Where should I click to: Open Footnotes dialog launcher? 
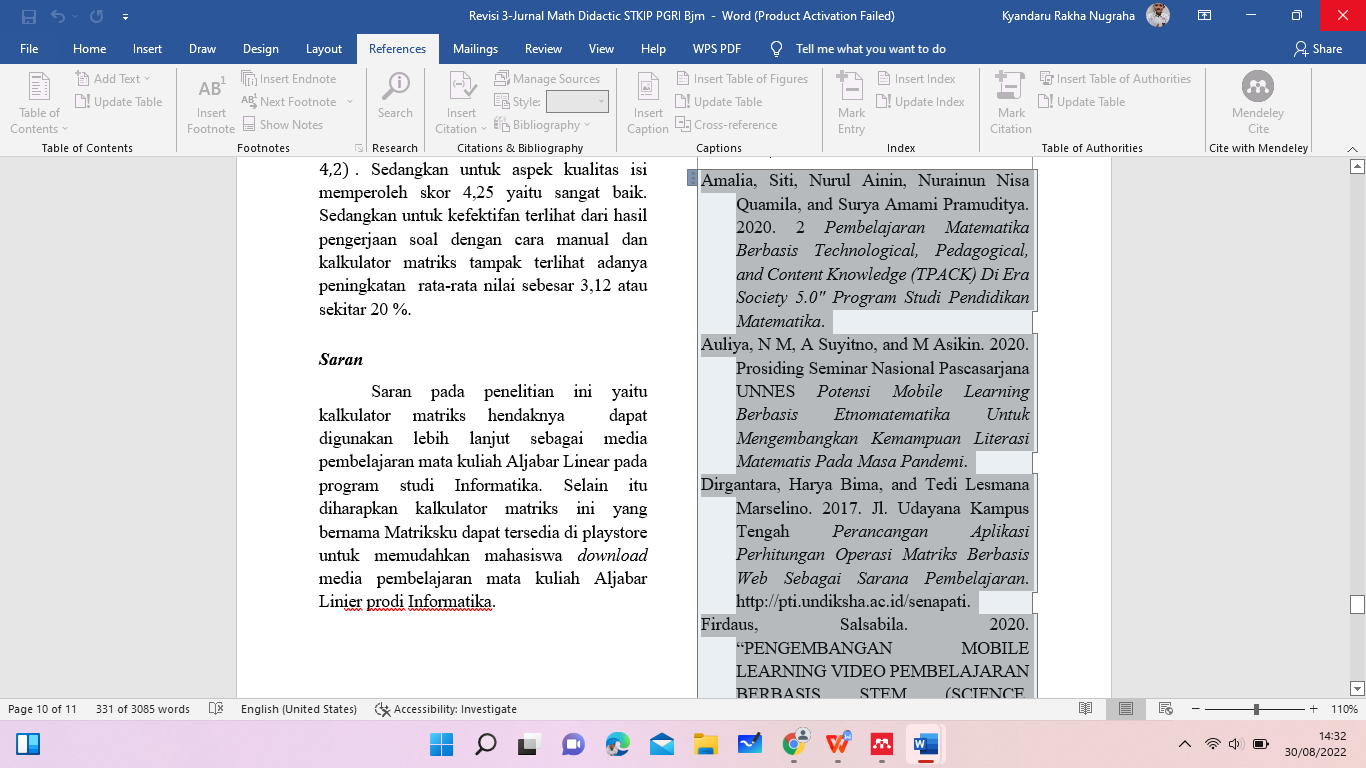[359, 148]
